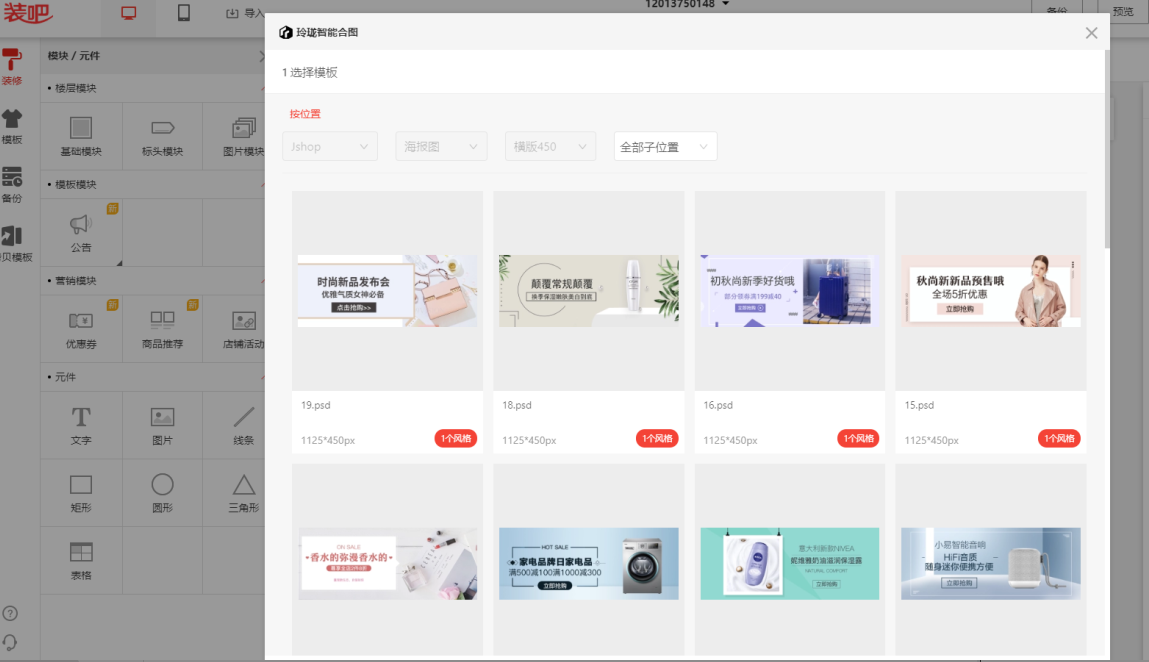Choose the teal NIVEA lotion template thumbnail
This screenshot has height=662, width=1149.
pyautogui.click(x=790, y=564)
